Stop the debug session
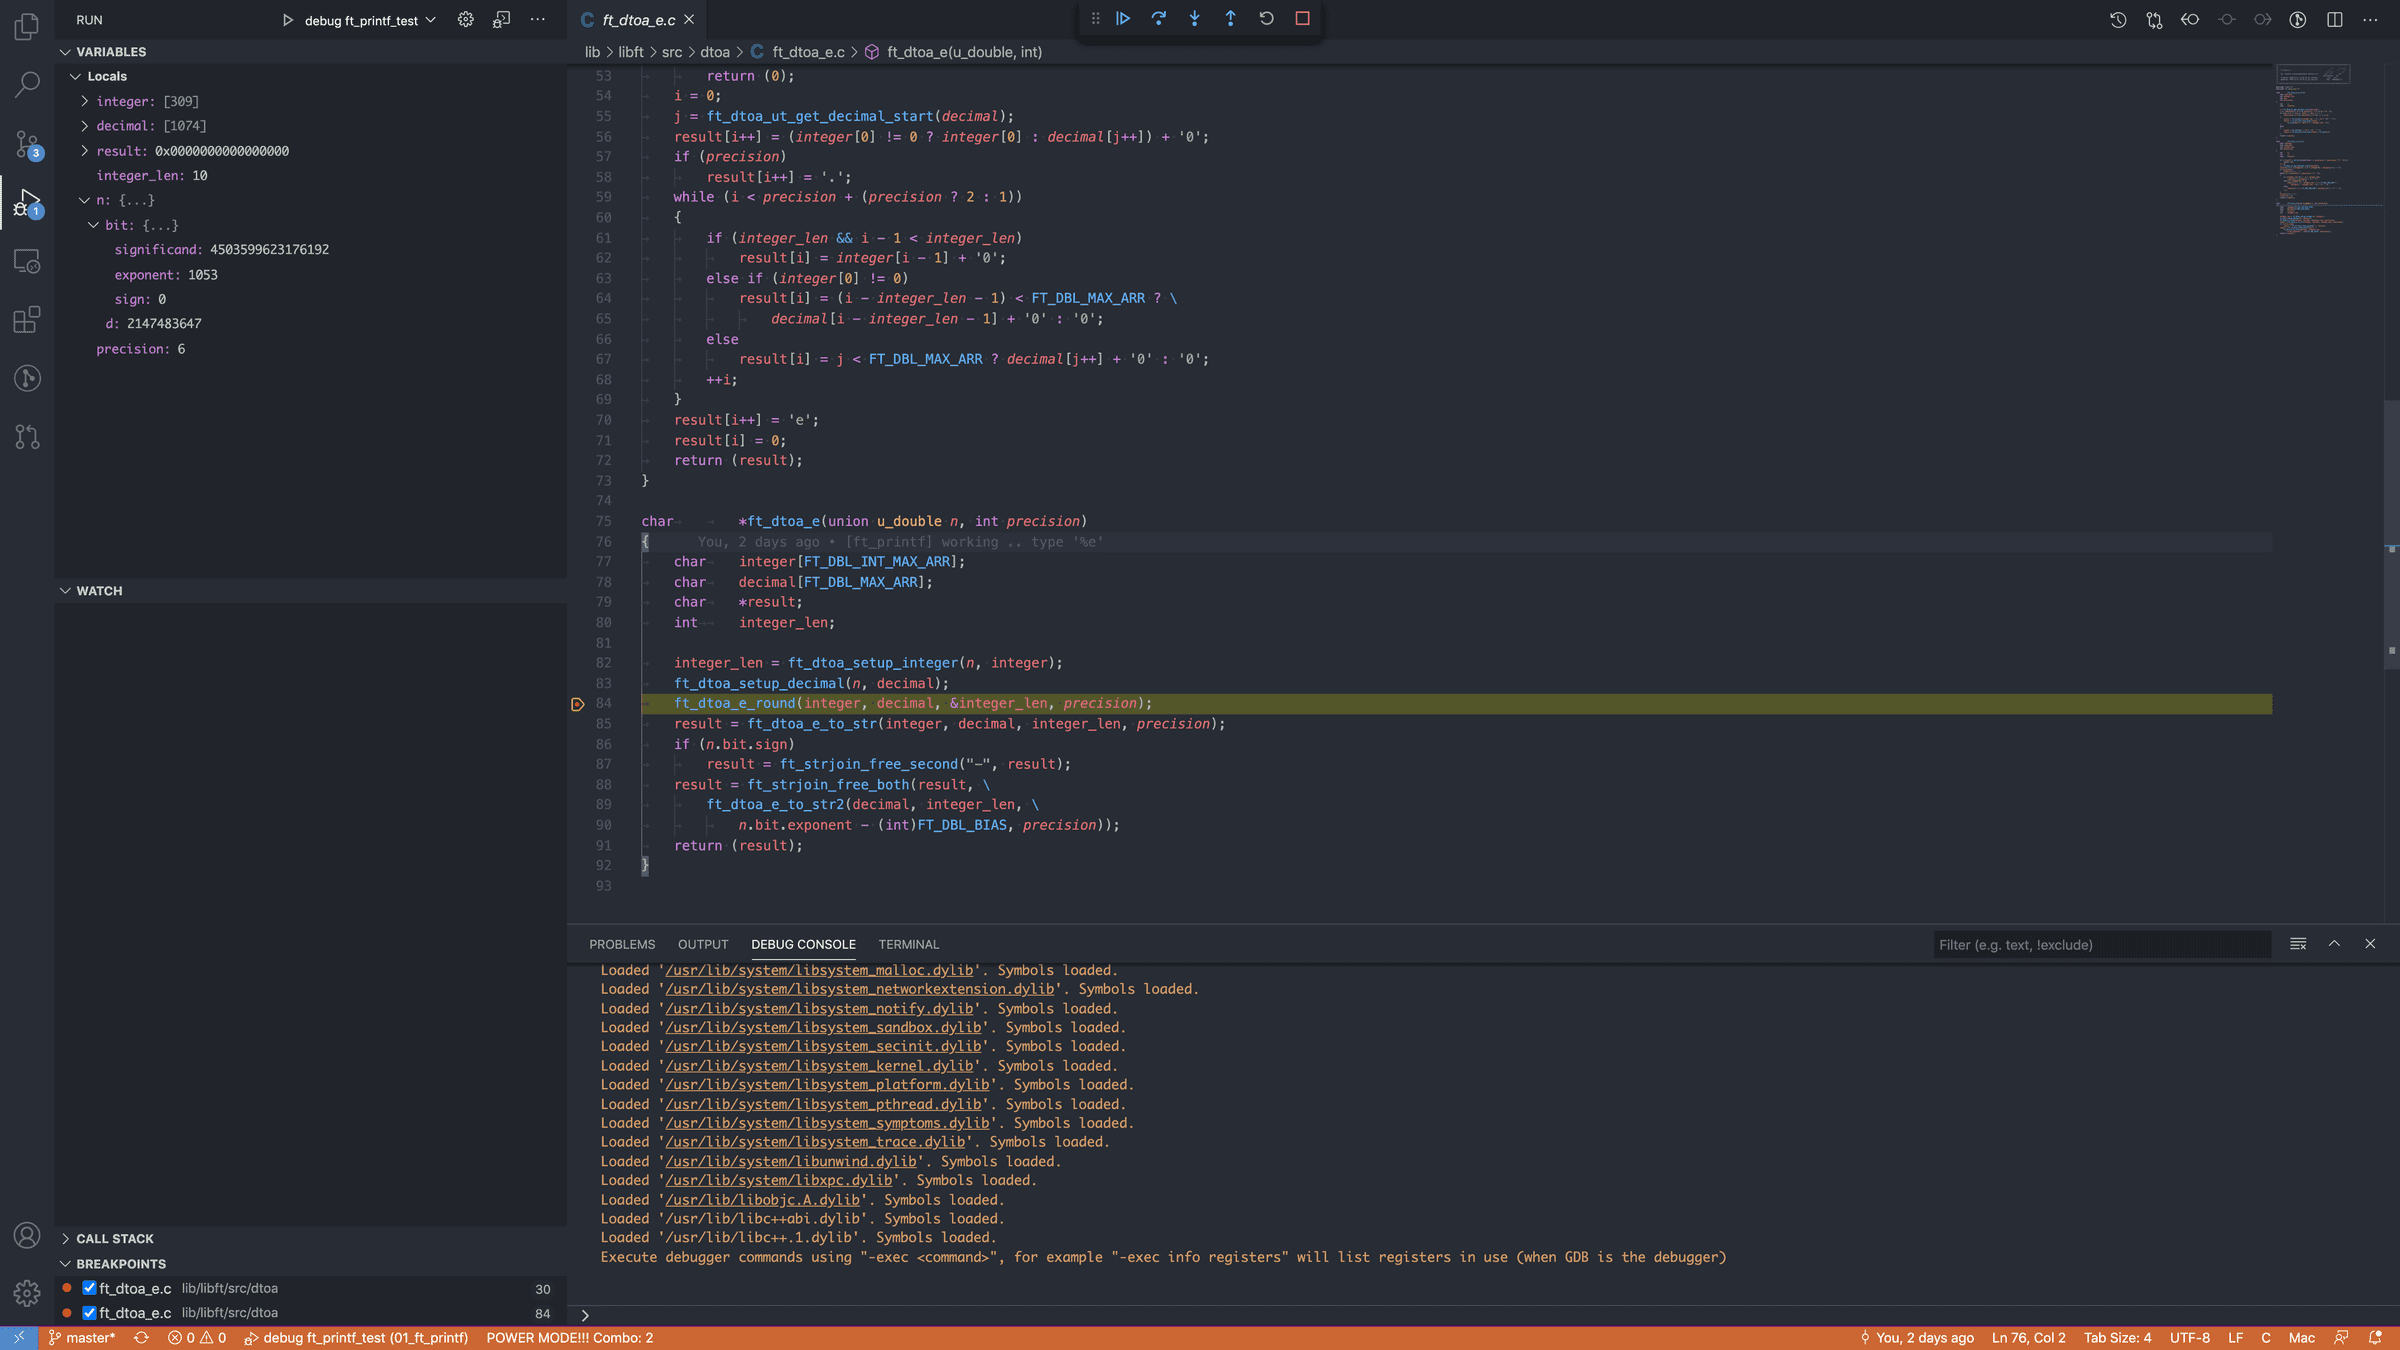The height and width of the screenshot is (1350, 2400). [x=1301, y=18]
